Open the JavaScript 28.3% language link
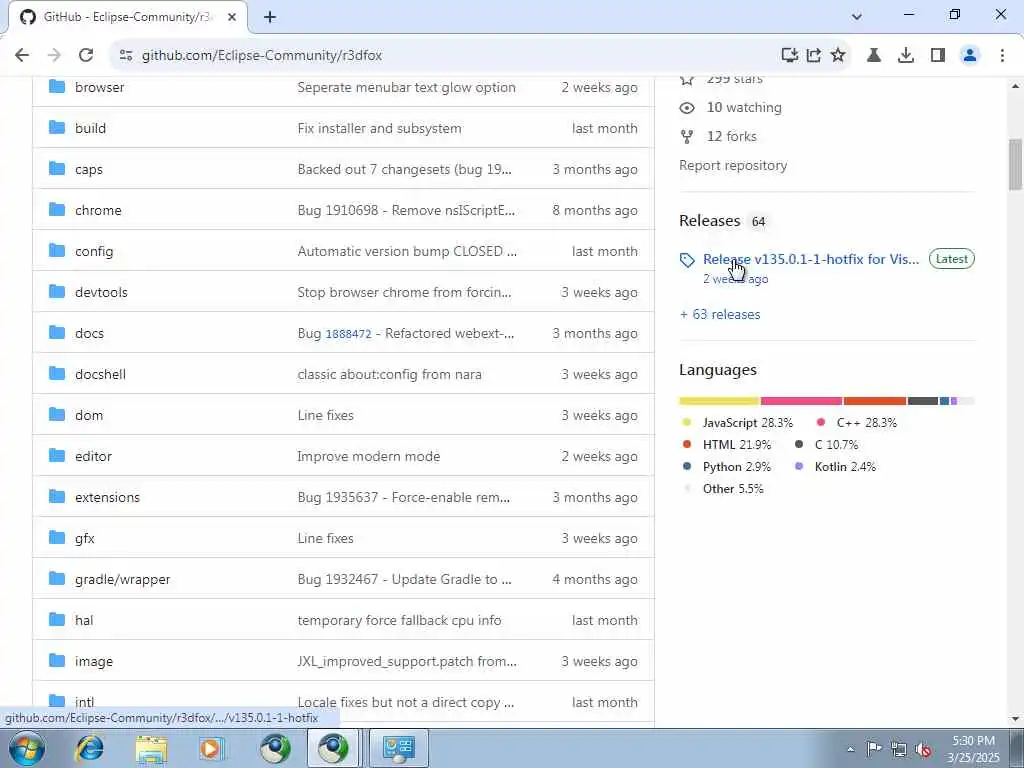1024x768 pixels. [x=747, y=423]
